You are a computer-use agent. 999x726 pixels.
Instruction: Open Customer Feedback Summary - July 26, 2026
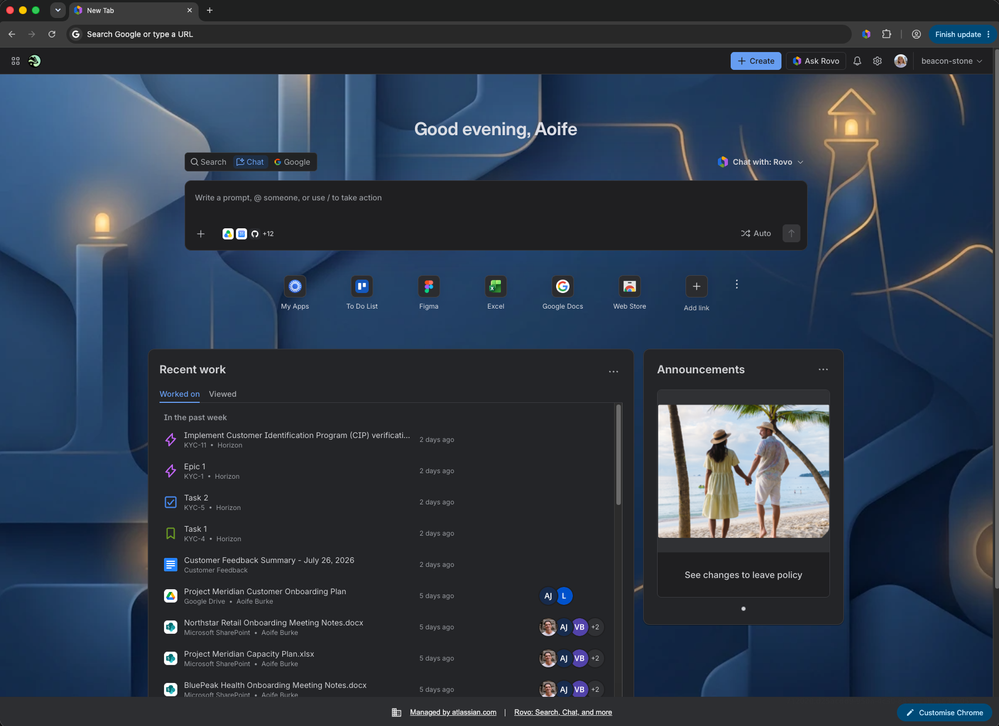(385, 564)
